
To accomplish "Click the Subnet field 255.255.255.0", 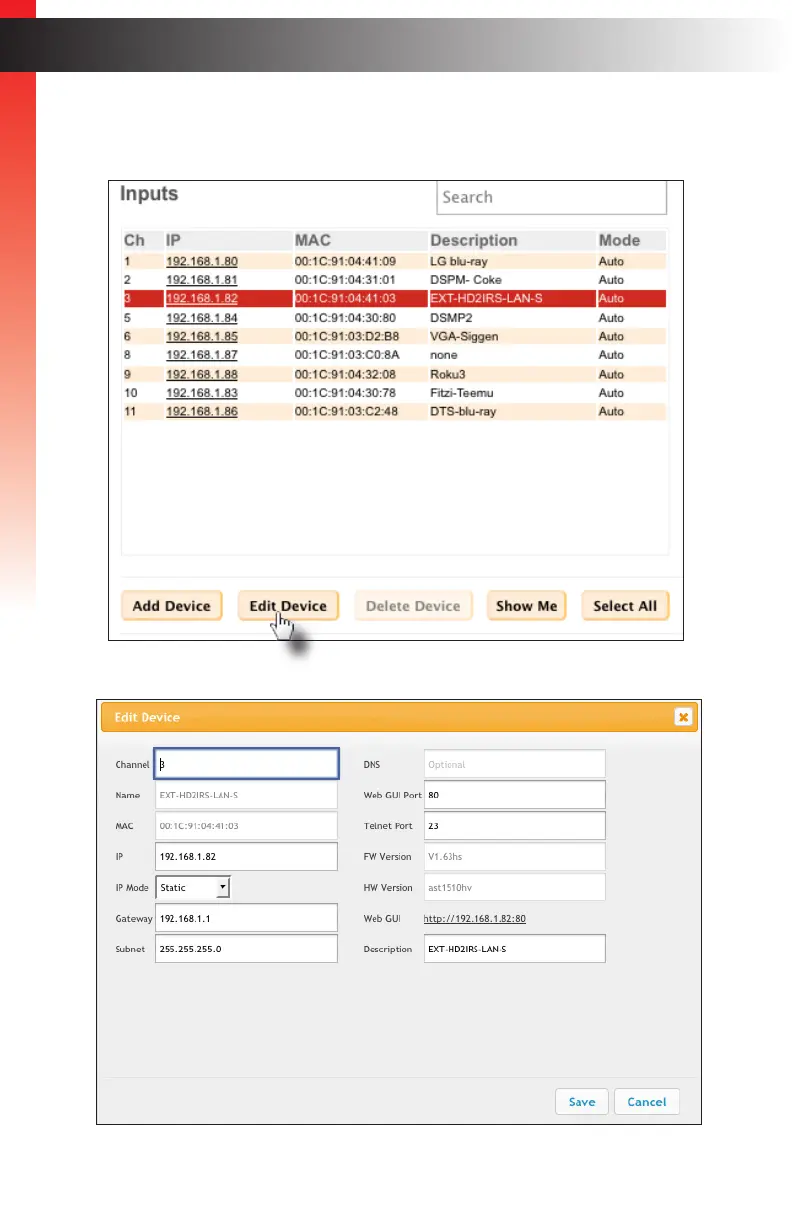I will [246, 949].
